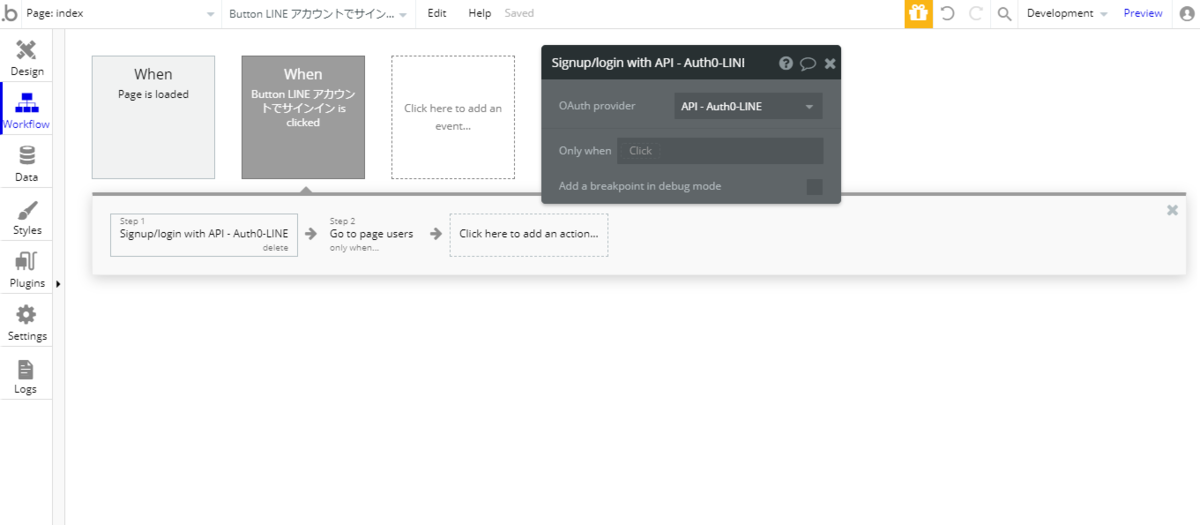Click the Preview link
The width and height of the screenshot is (1200, 525).
click(1143, 13)
